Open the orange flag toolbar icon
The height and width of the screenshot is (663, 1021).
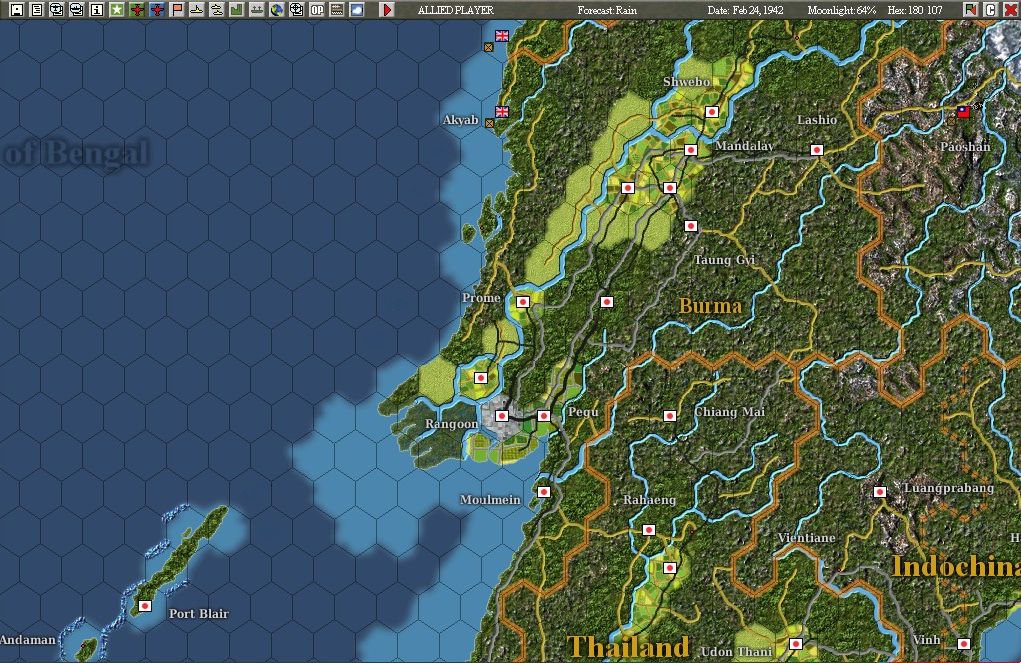(176, 10)
